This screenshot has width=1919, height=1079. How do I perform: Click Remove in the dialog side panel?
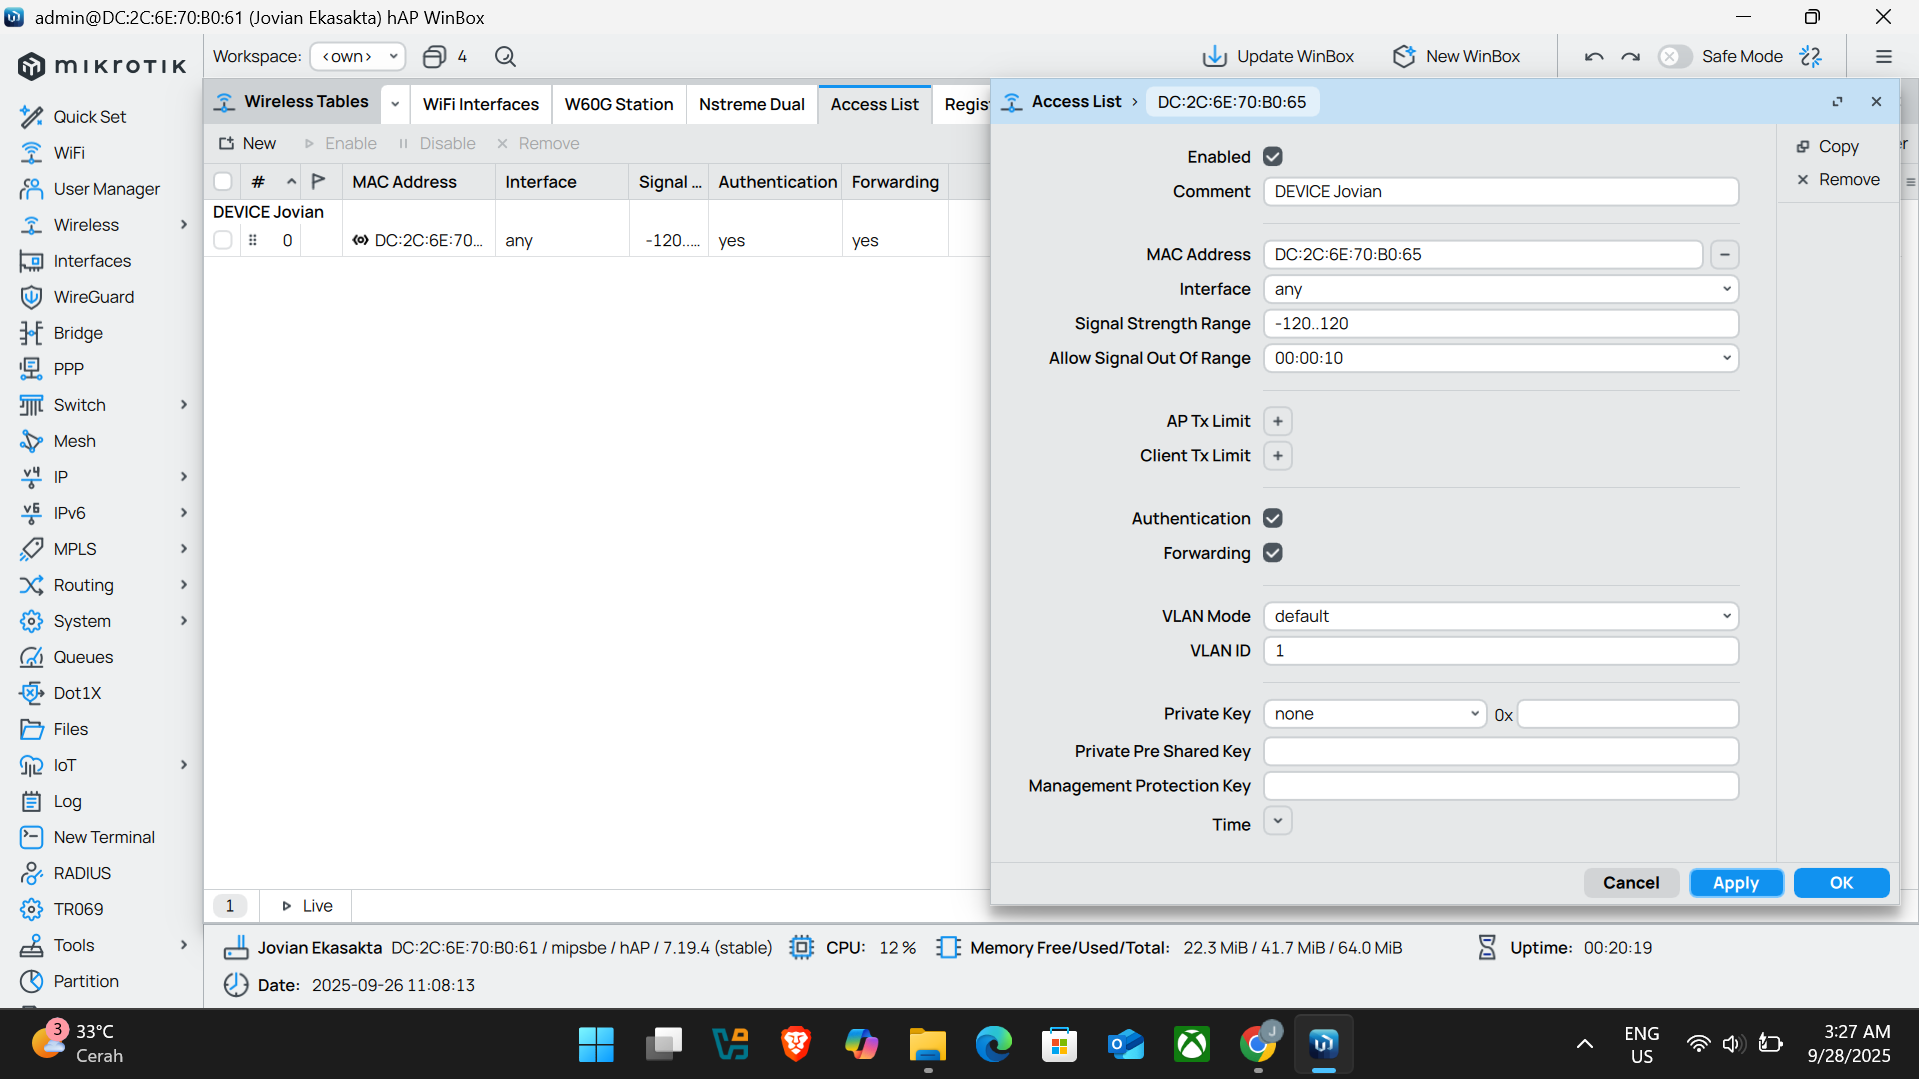click(x=1837, y=180)
